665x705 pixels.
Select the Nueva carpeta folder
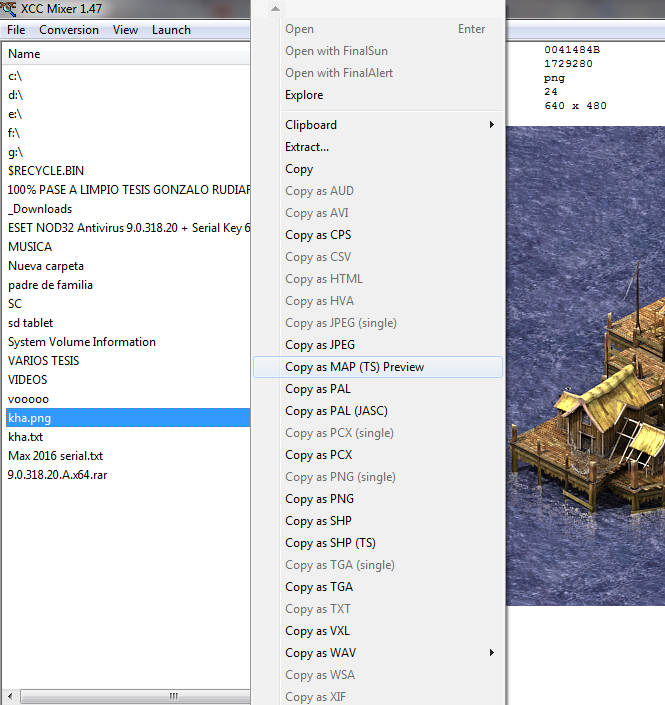point(46,266)
